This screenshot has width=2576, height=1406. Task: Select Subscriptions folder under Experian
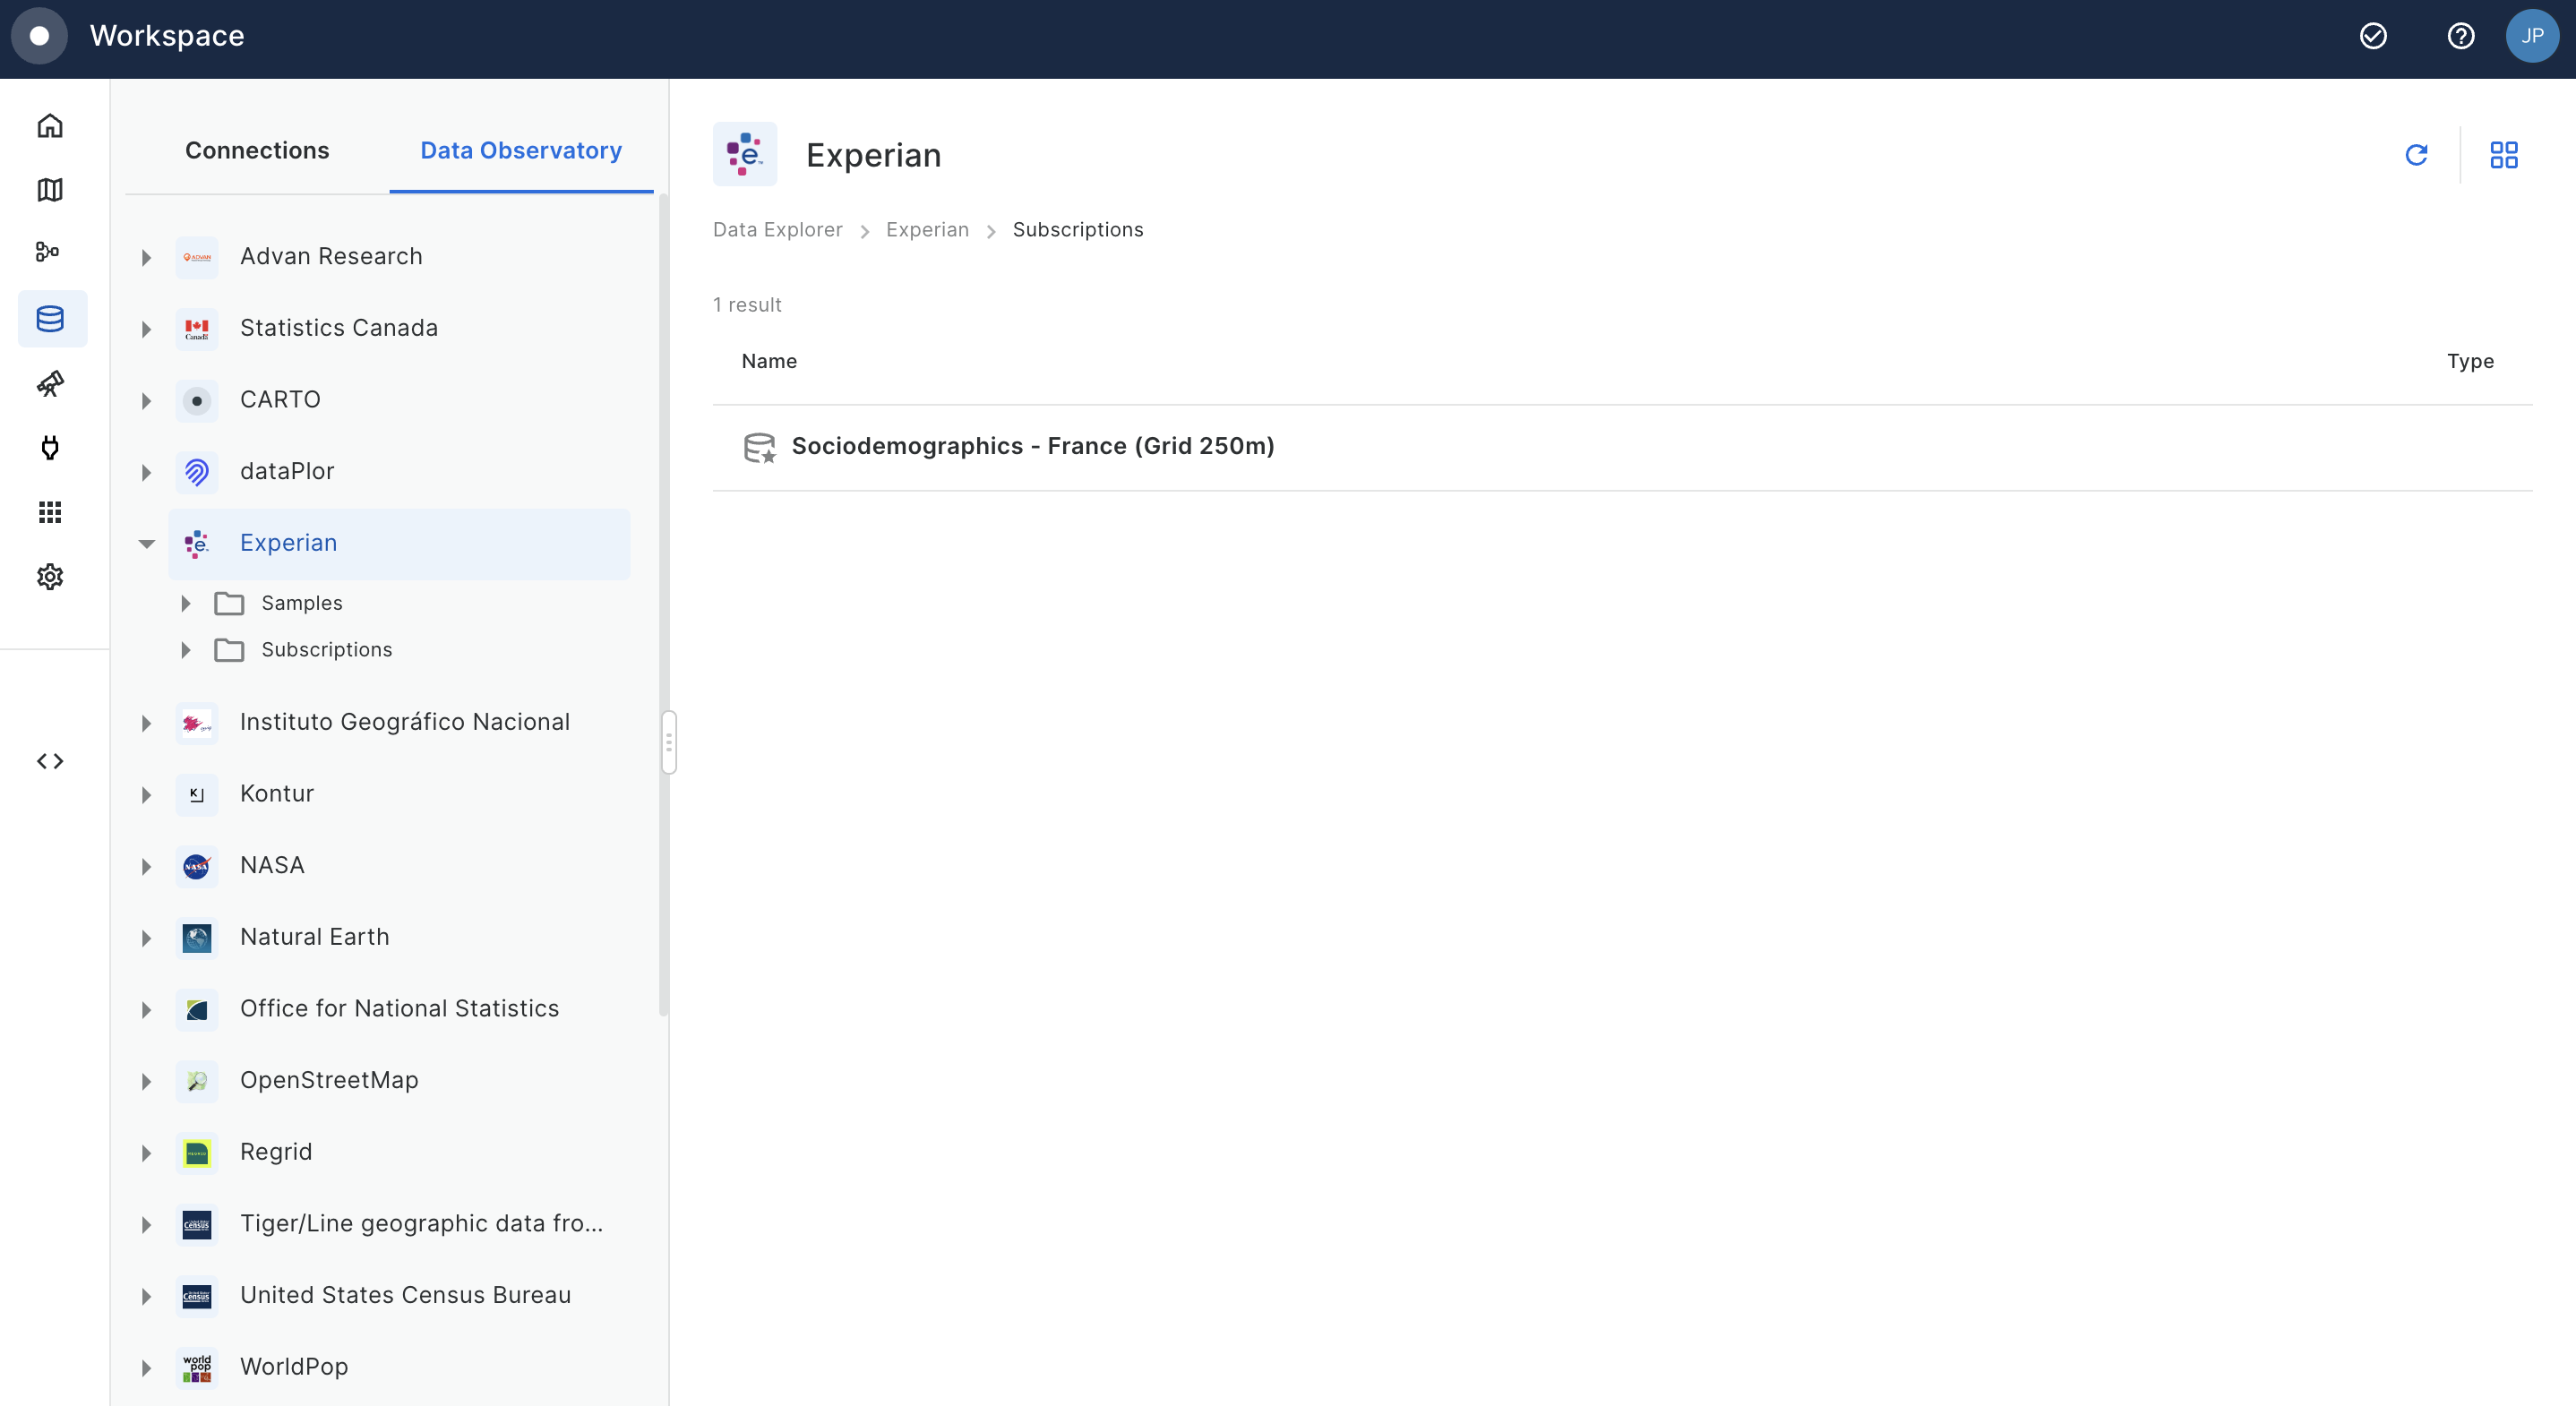pos(327,650)
